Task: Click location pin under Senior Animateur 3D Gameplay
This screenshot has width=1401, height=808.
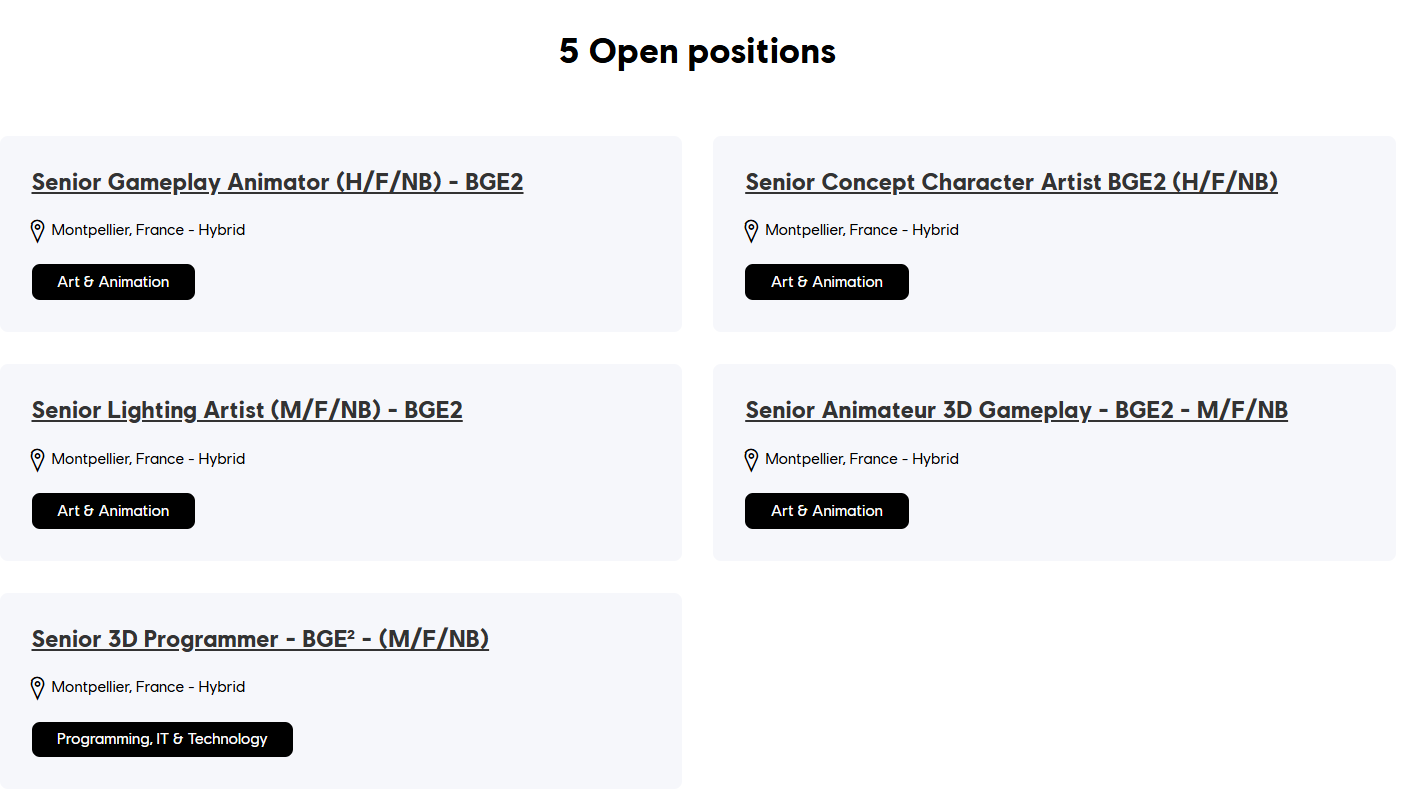Action: pos(752,460)
